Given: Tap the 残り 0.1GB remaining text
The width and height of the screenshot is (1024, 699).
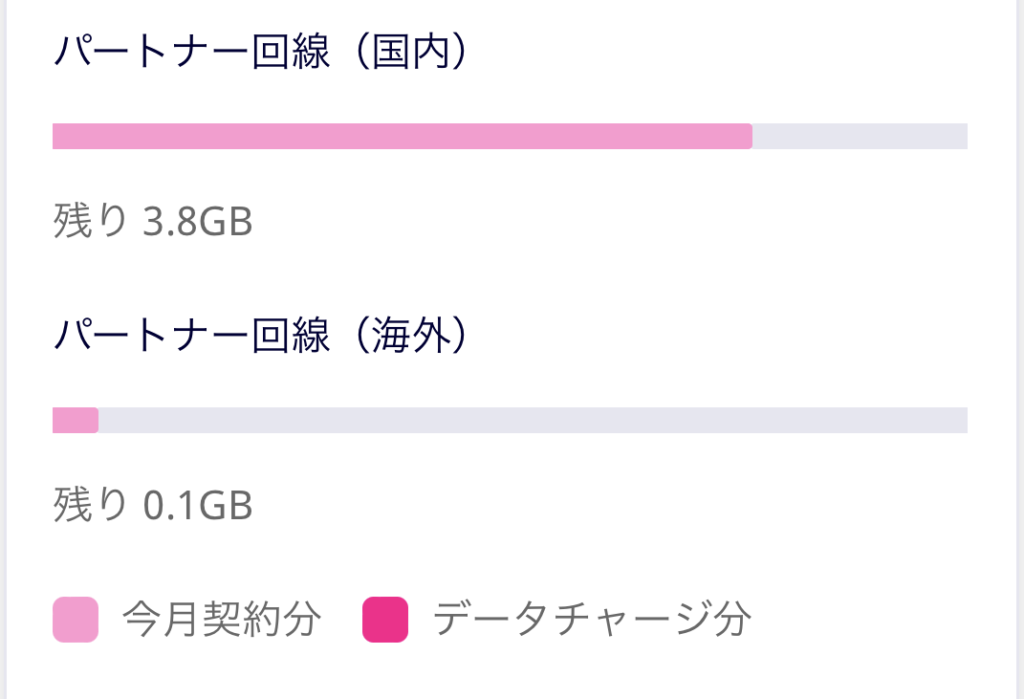Looking at the screenshot, I should coord(153,505).
